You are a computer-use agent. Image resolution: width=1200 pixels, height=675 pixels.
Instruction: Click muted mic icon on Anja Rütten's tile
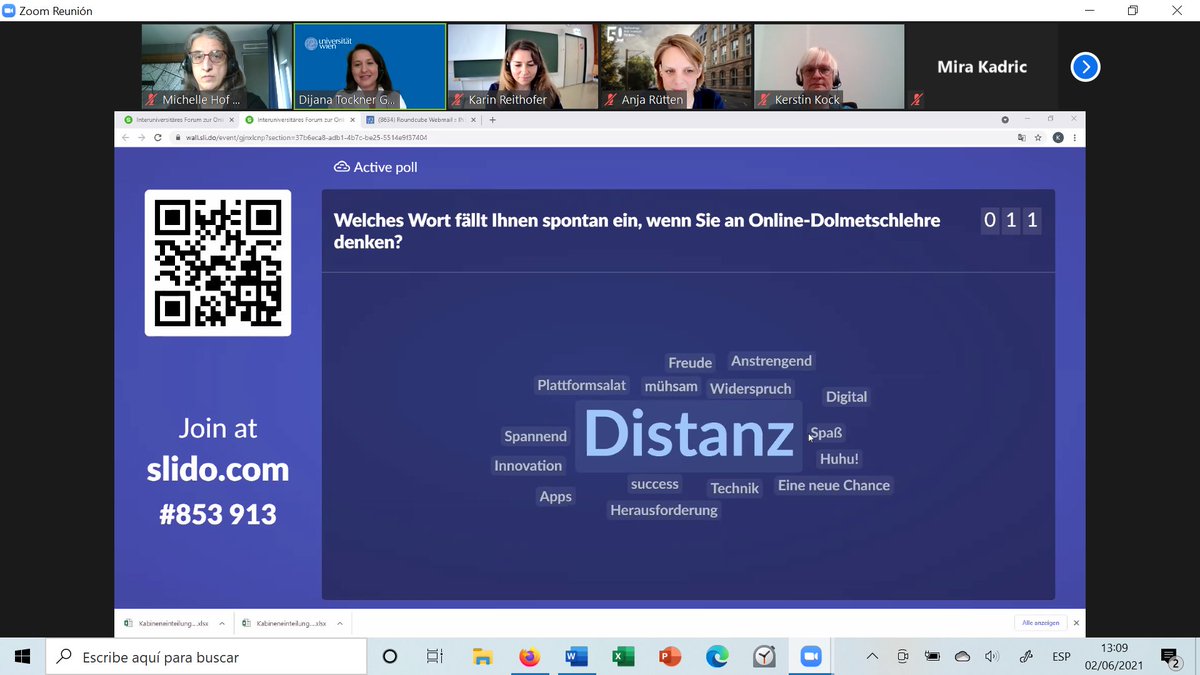(612, 100)
